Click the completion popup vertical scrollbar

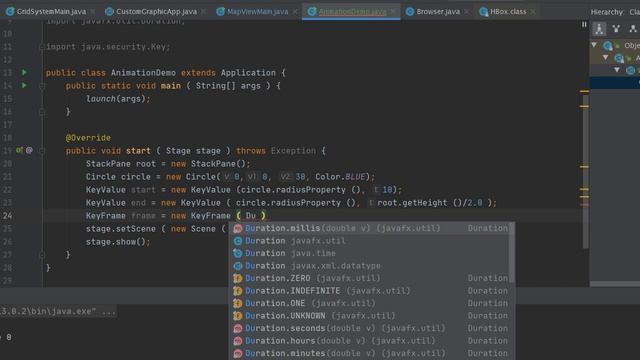[x=512, y=253]
